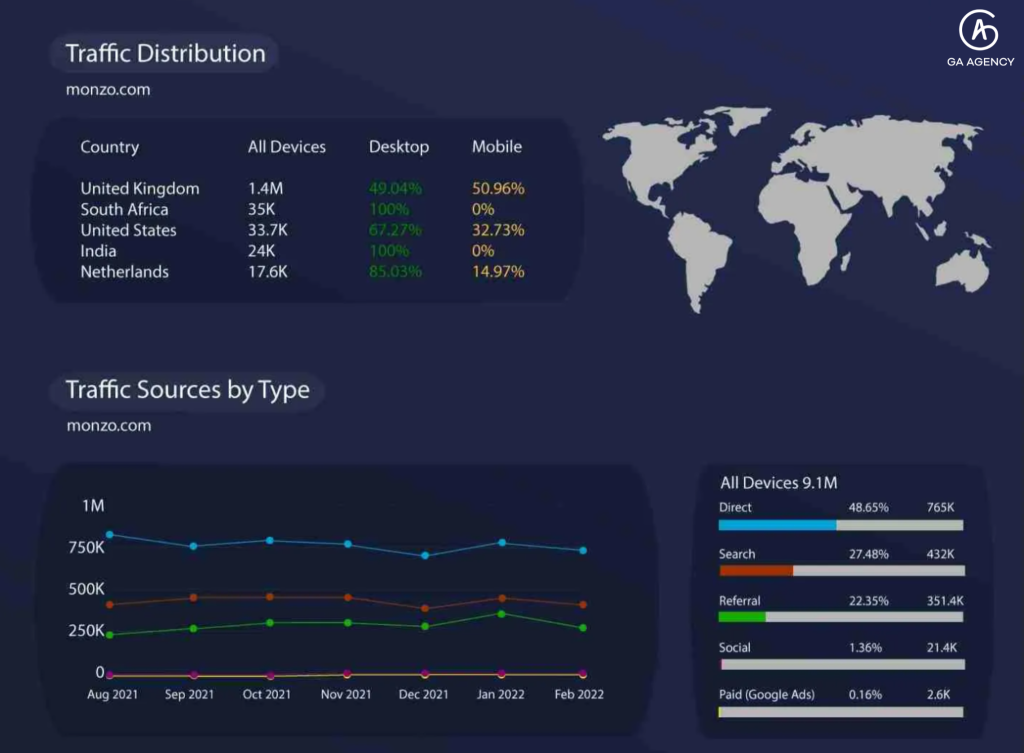Click the Country column header
This screenshot has width=1024, height=753.
click(110, 147)
